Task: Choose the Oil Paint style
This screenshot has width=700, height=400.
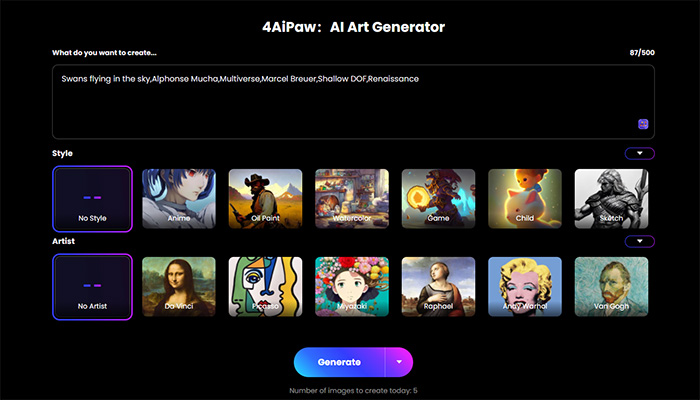Action: click(x=265, y=199)
